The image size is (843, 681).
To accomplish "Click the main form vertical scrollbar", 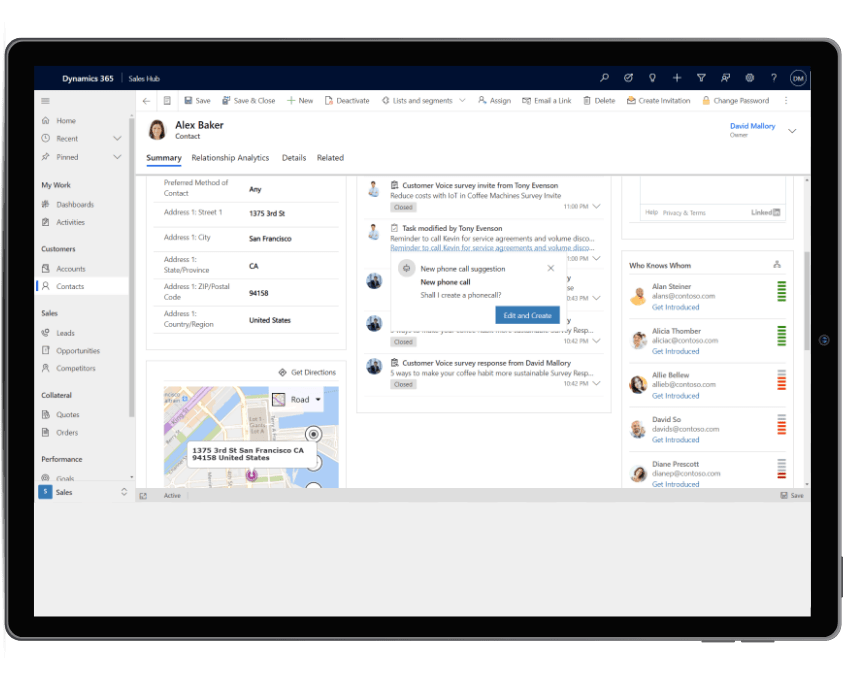I will [x=807, y=301].
